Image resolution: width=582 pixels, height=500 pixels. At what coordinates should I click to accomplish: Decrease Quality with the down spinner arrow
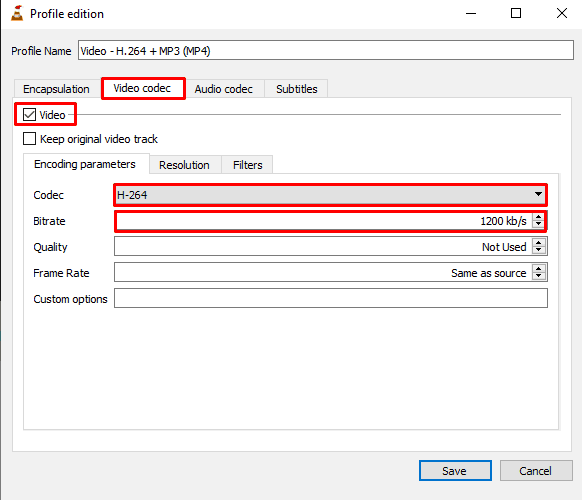[x=539, y=250]
